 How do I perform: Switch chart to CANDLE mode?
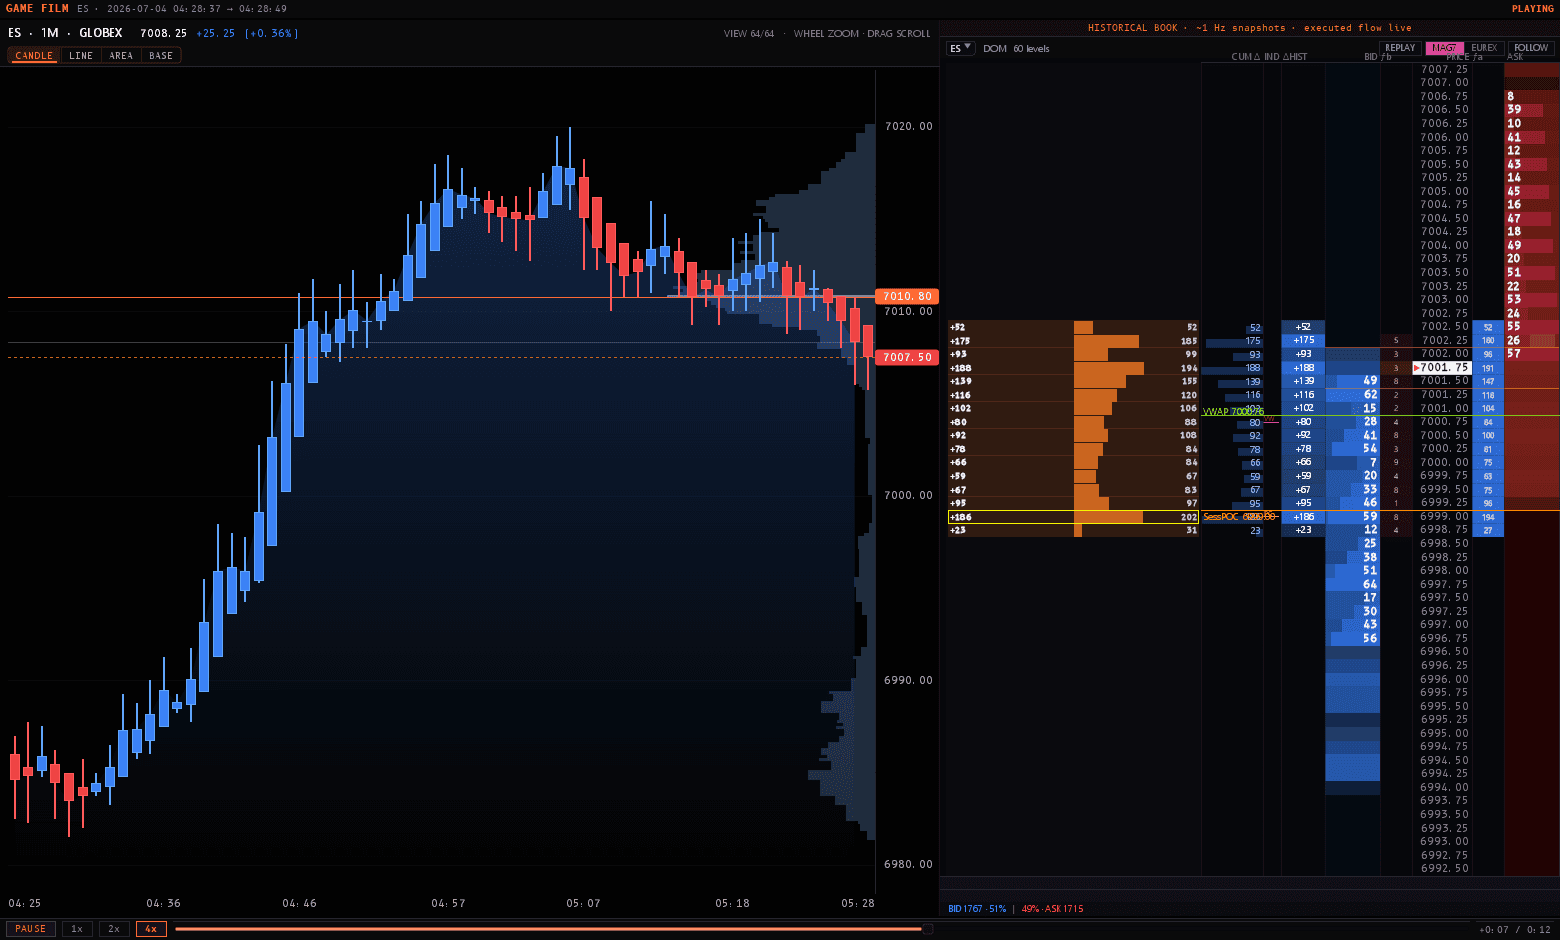(34, 56)
